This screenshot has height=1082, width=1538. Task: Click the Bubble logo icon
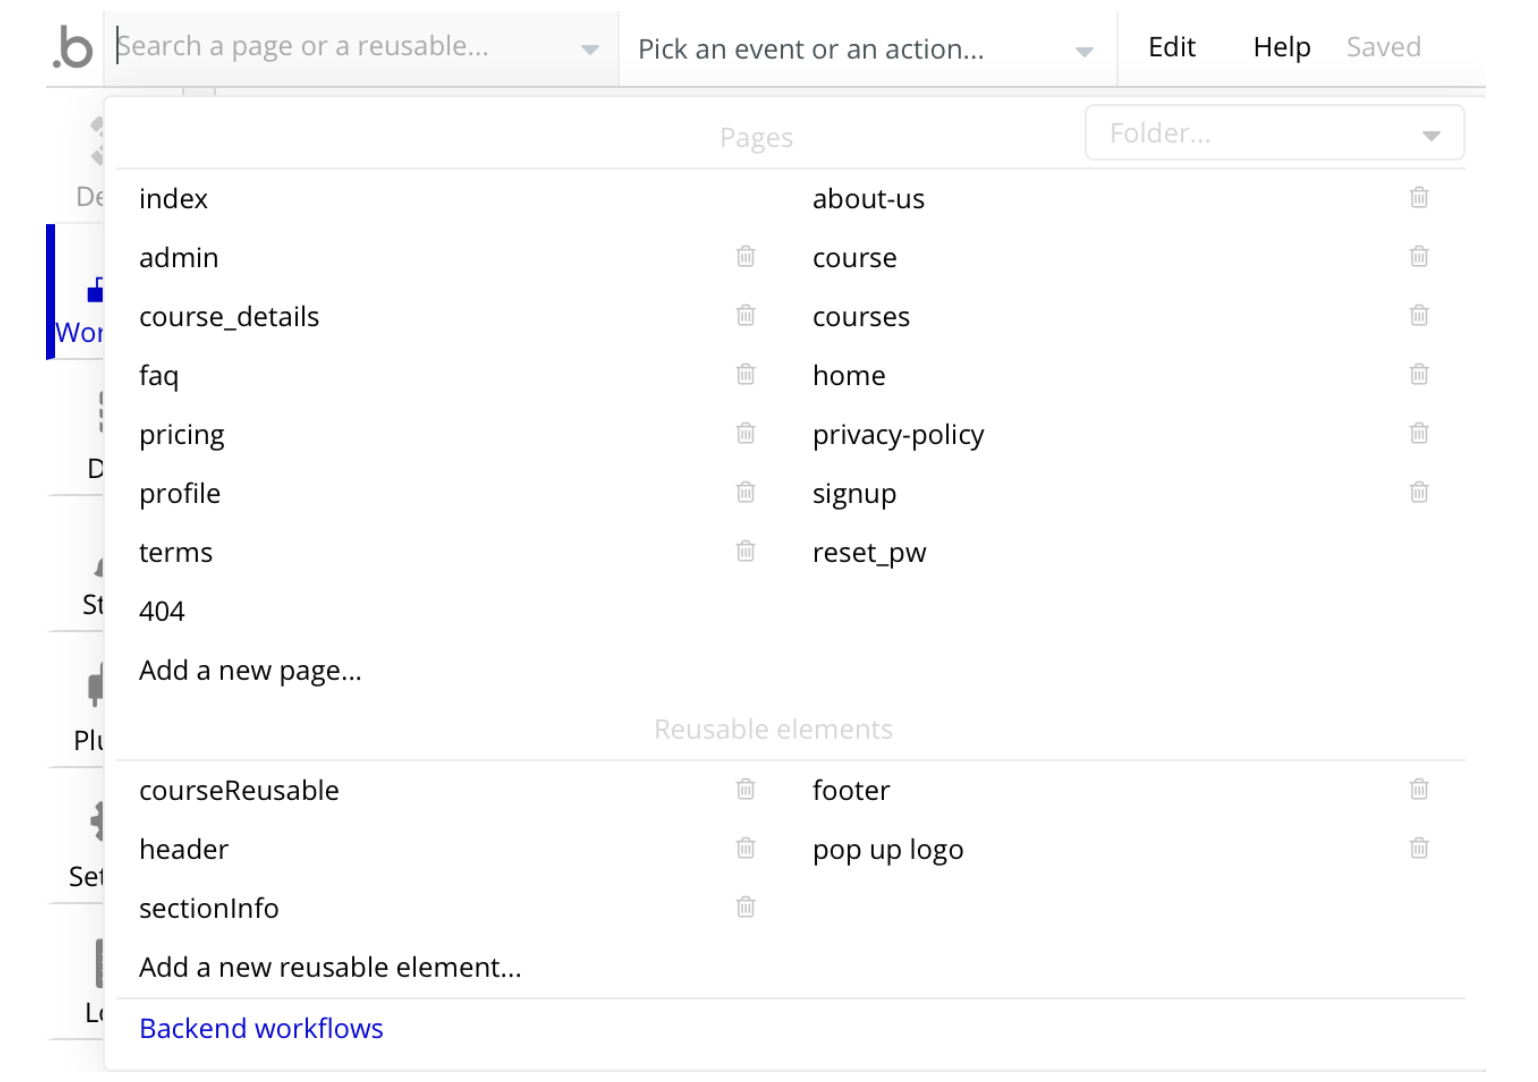click(73, 48)
